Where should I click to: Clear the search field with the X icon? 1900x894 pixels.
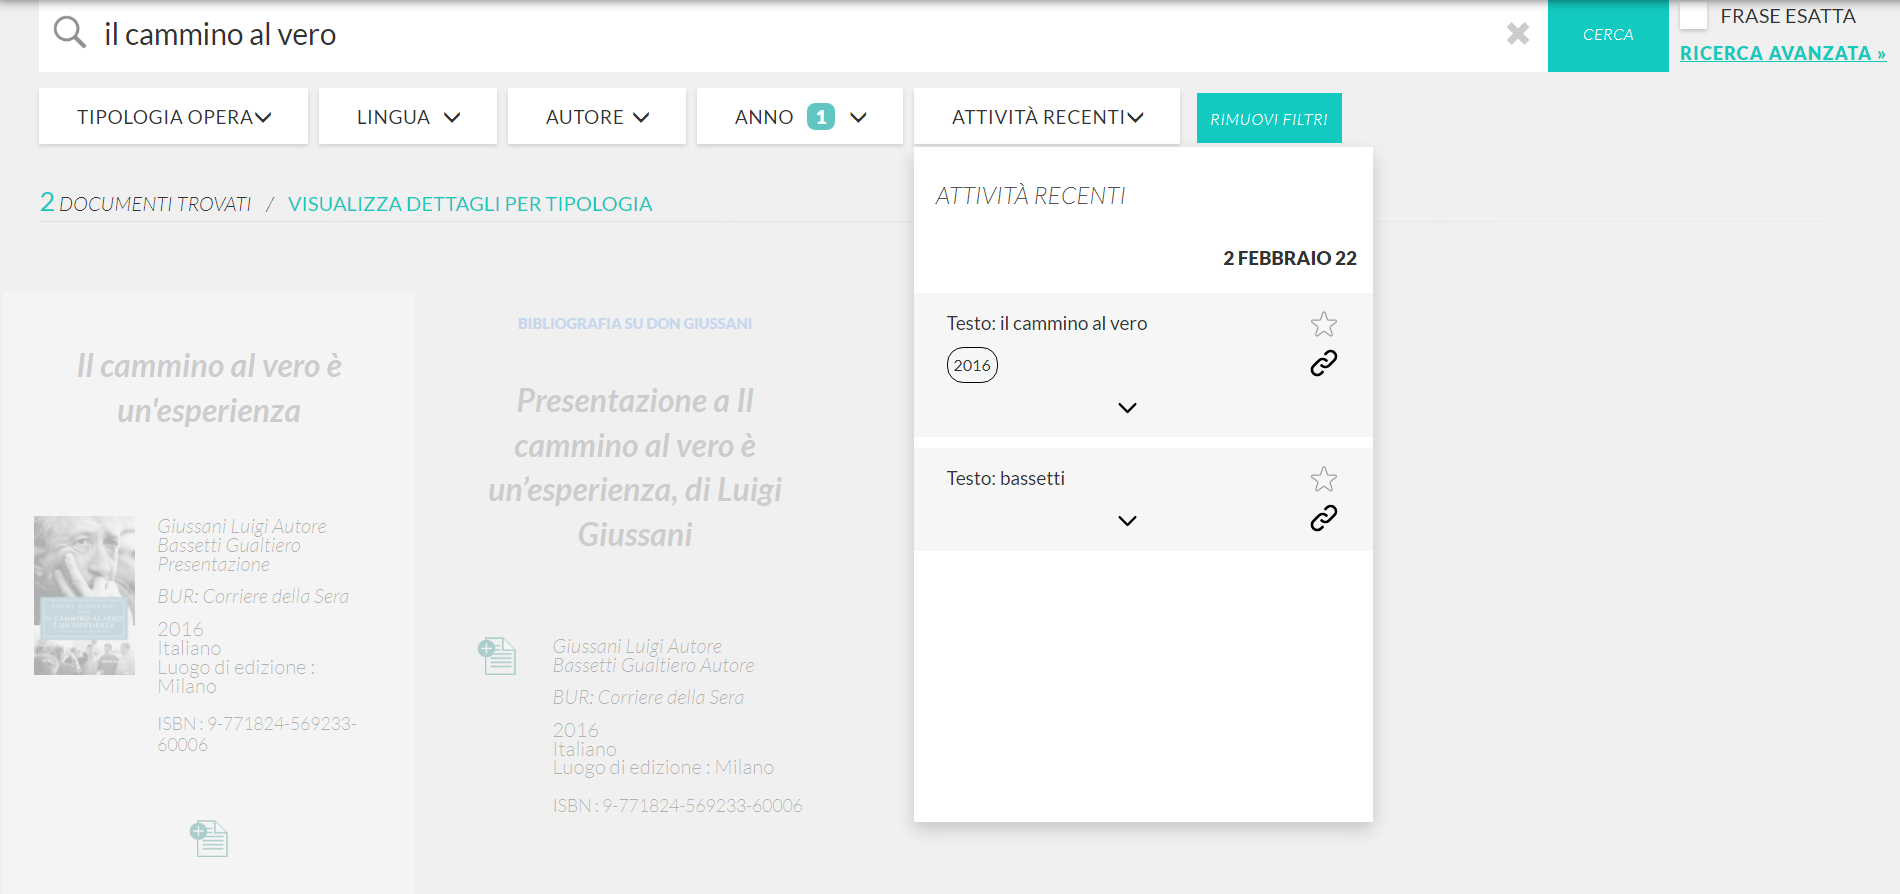(1517, 34)
